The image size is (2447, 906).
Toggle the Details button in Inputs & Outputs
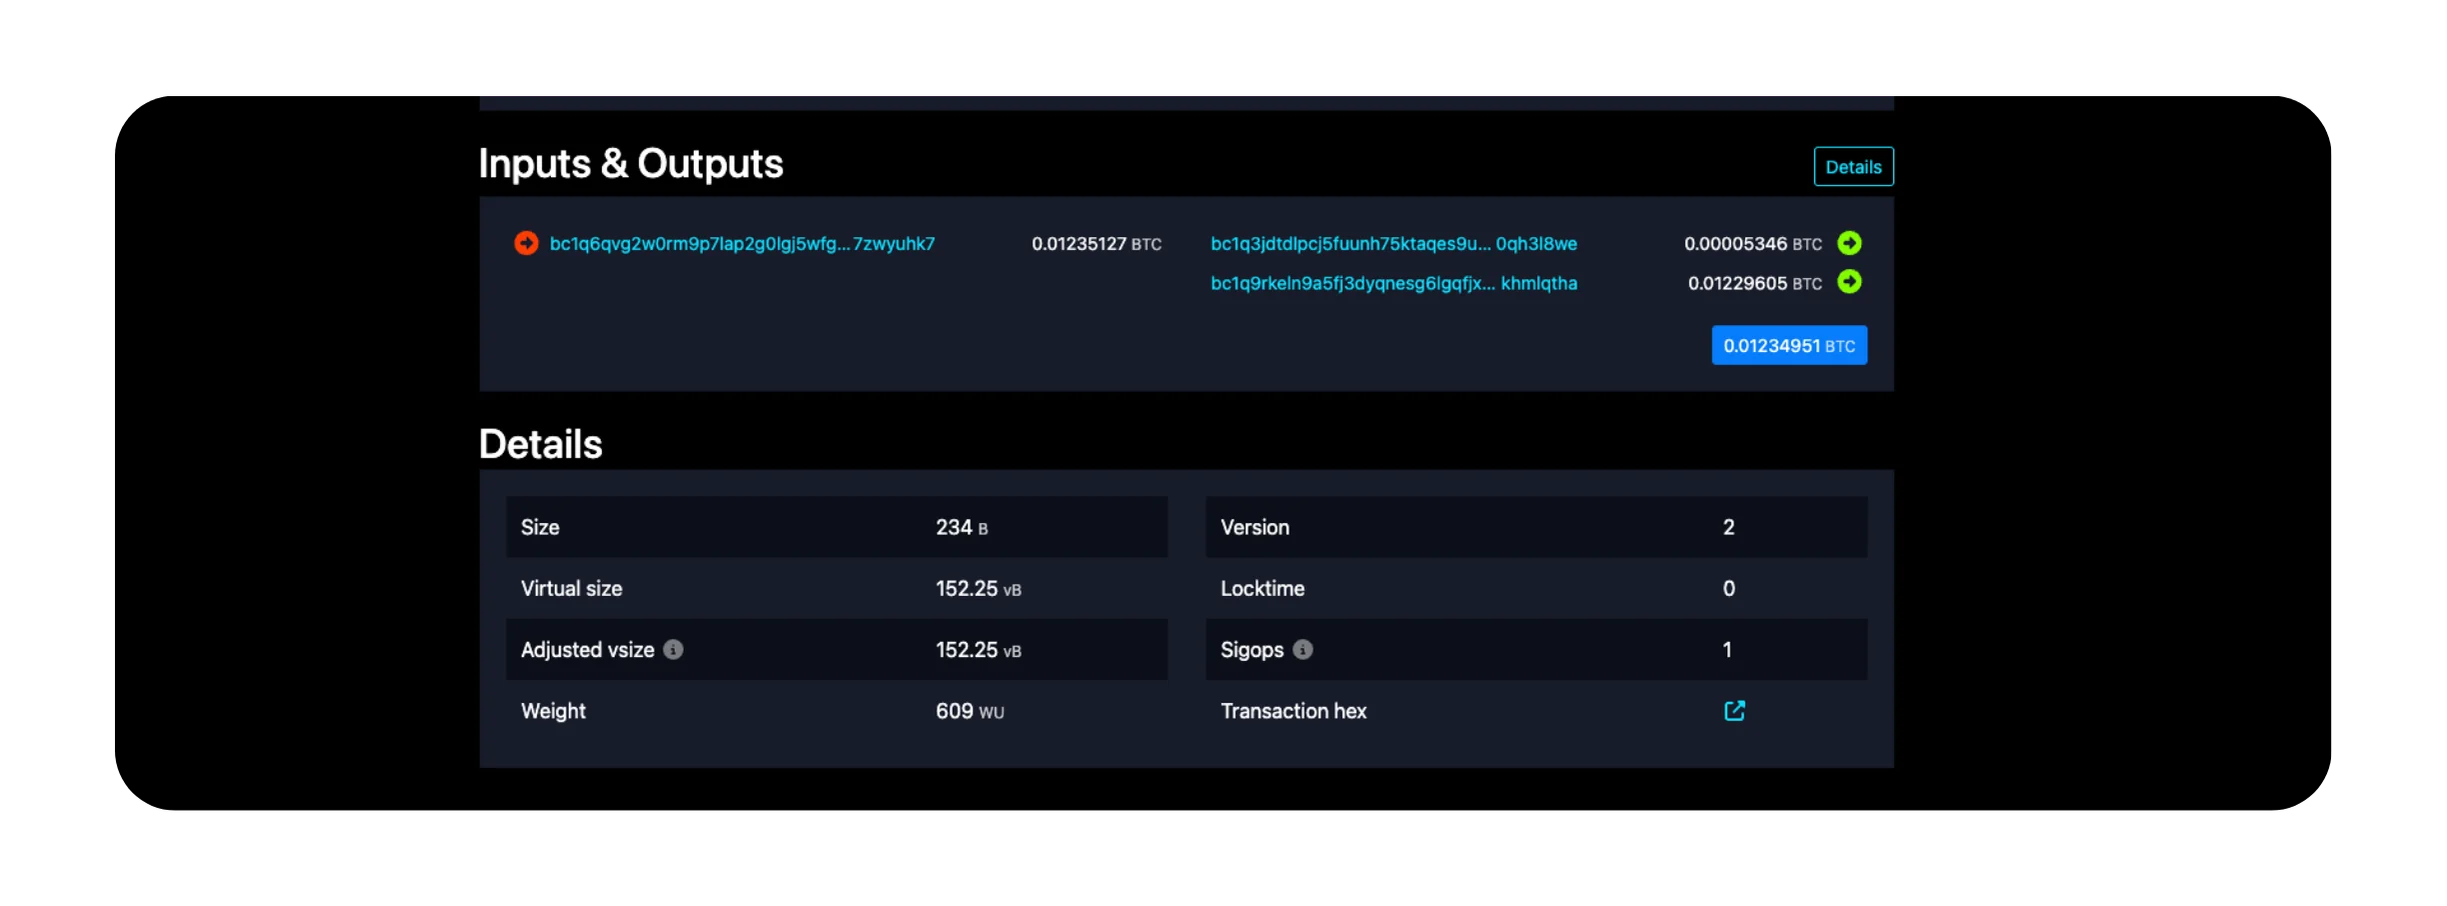pos(1852,167)
